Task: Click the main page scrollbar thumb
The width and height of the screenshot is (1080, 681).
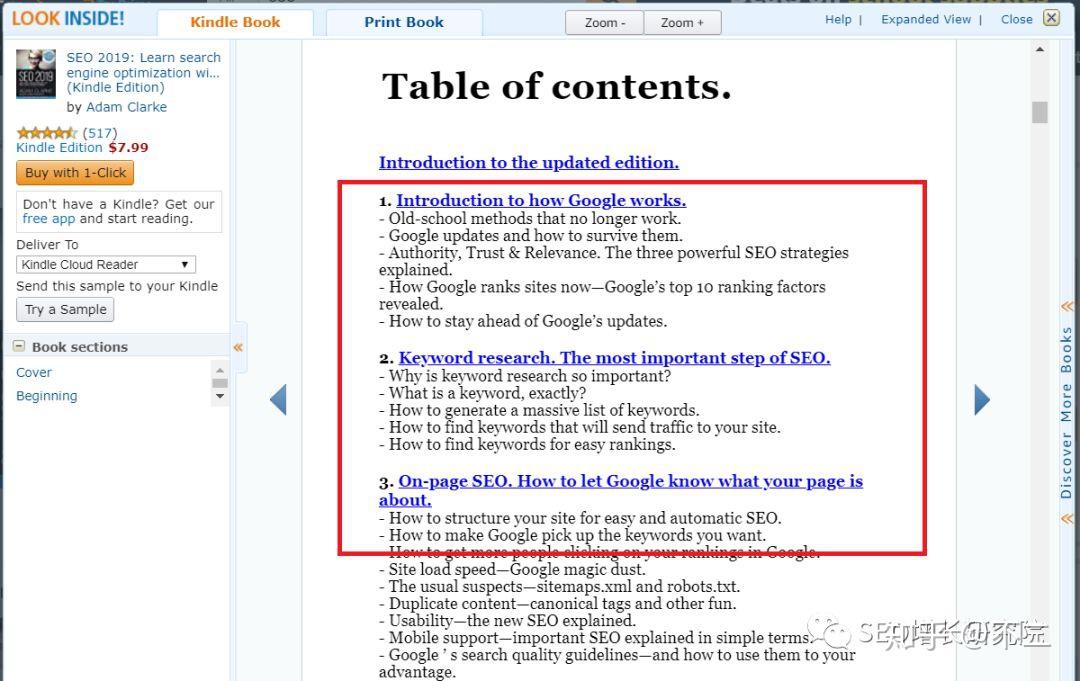Action: tap(1039, 112)
